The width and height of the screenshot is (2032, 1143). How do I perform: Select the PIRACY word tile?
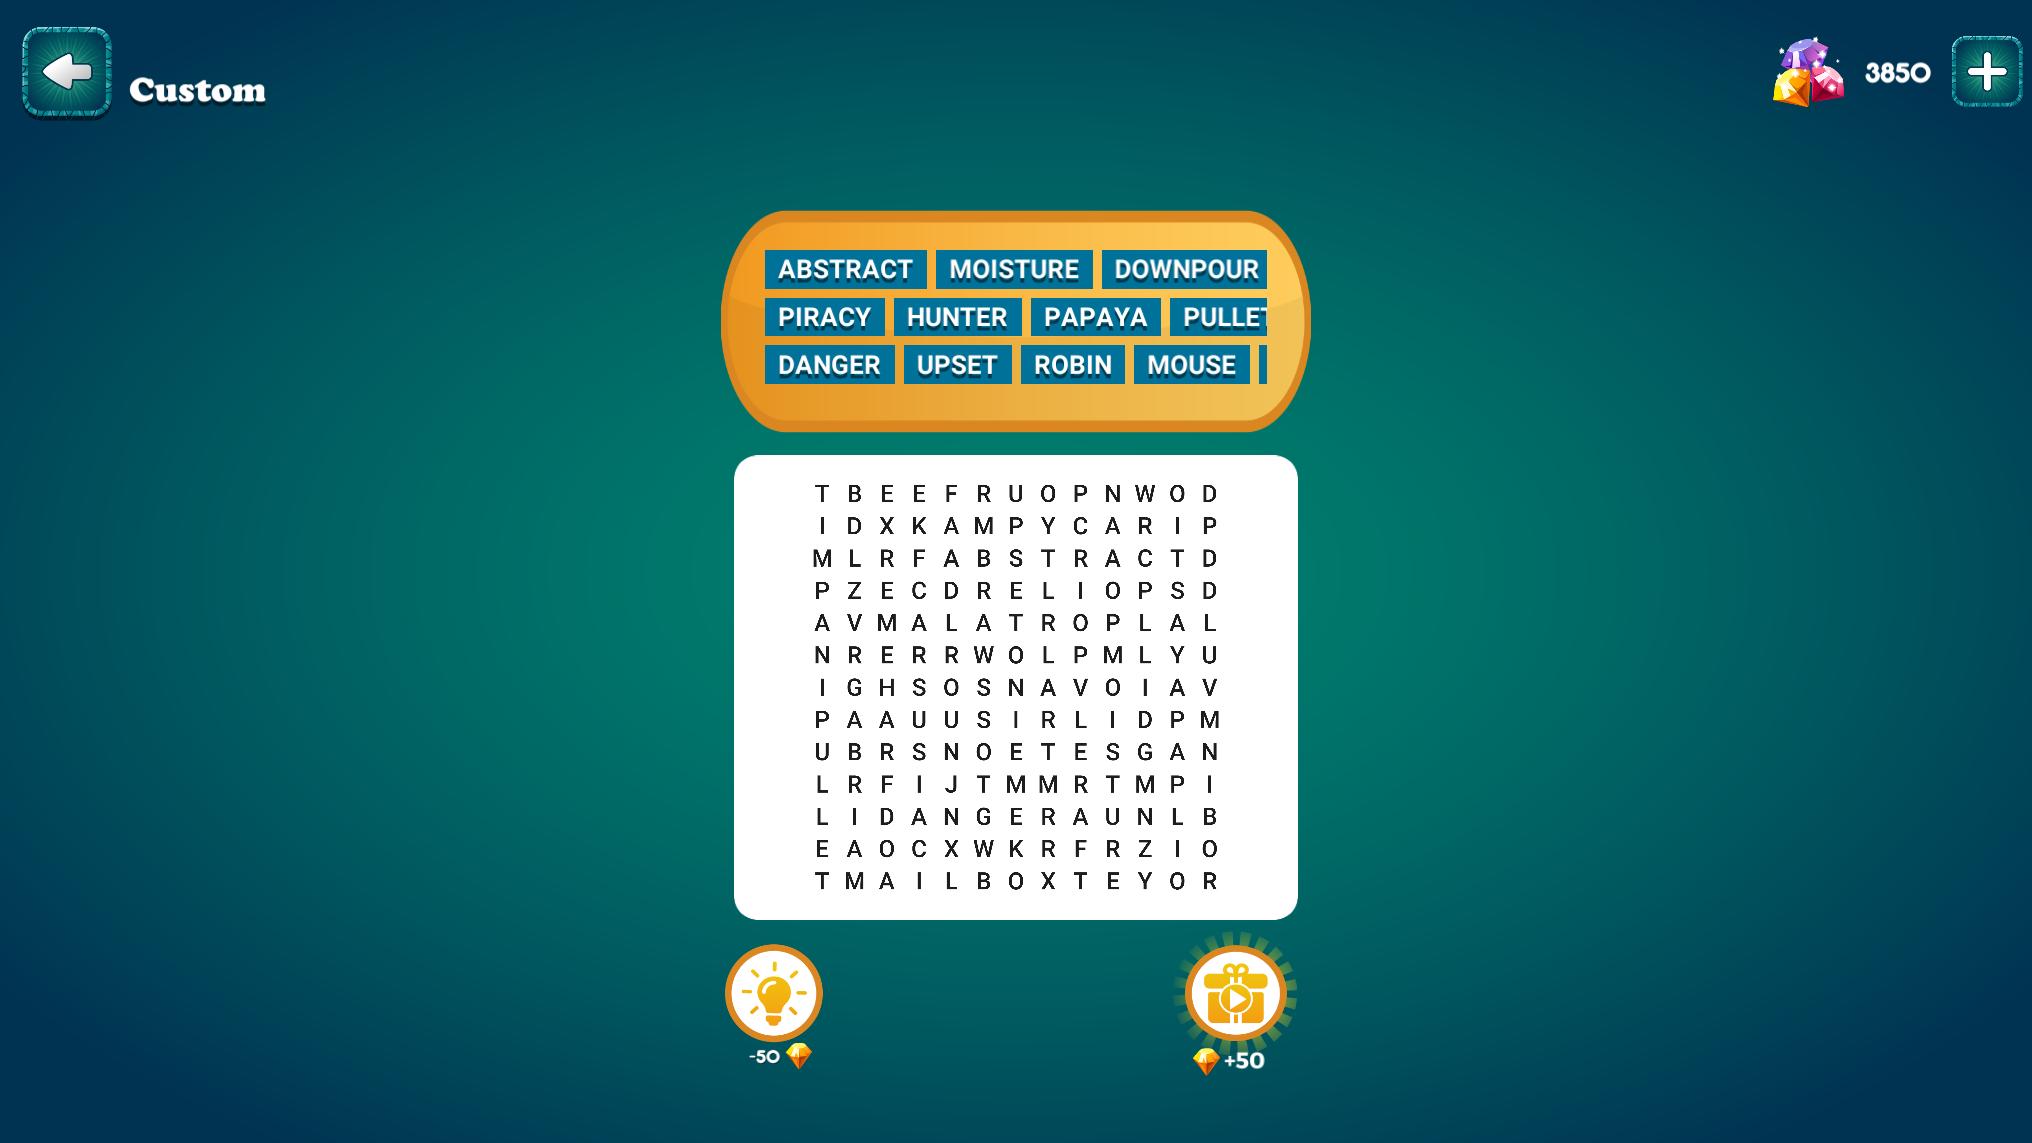point(823,317)
